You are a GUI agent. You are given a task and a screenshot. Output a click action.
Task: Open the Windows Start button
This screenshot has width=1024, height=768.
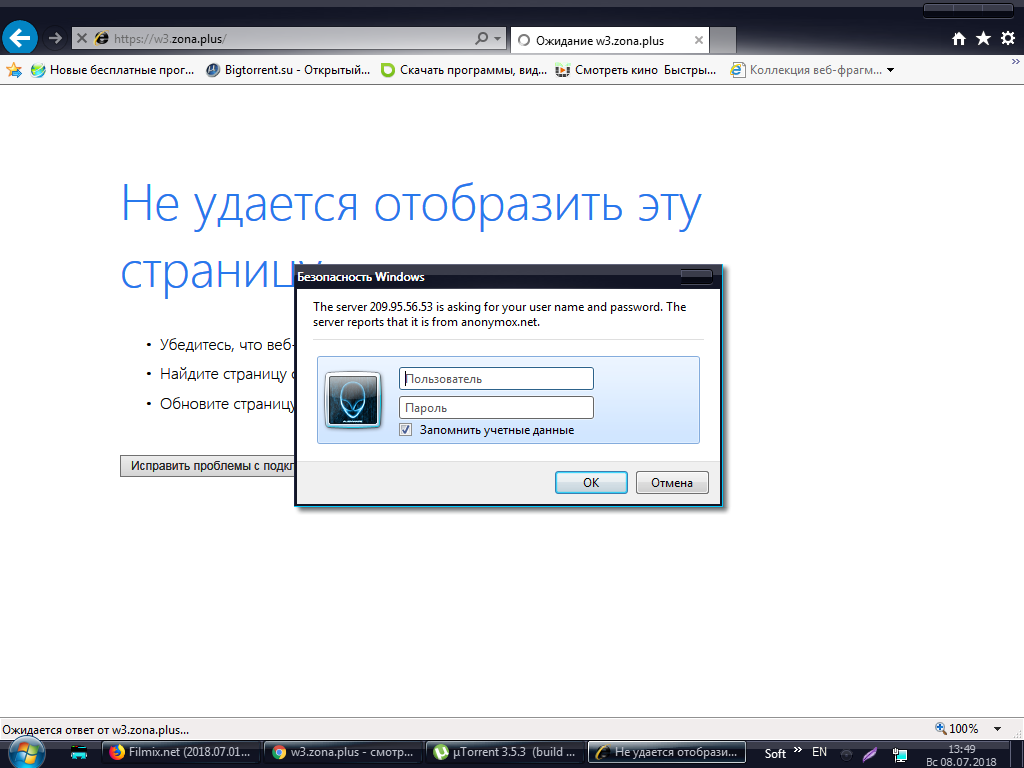pos(26,752)
